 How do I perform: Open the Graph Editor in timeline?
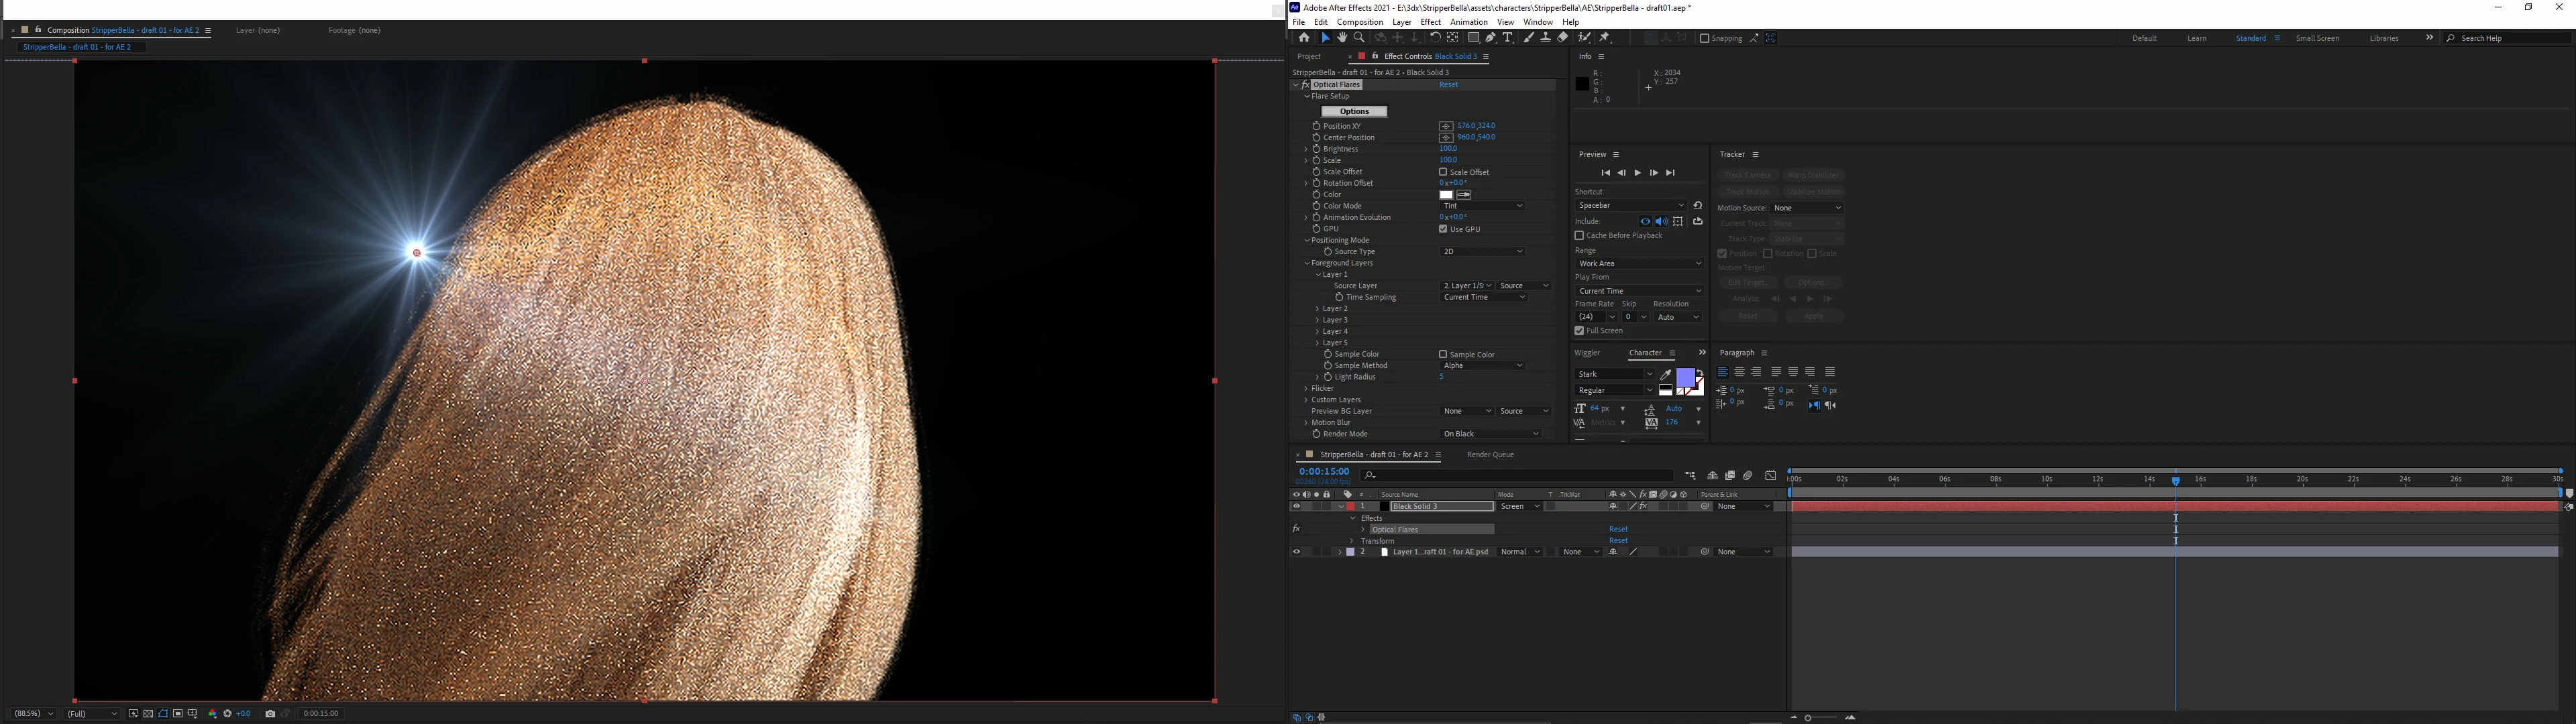[x=1770, y=476]
